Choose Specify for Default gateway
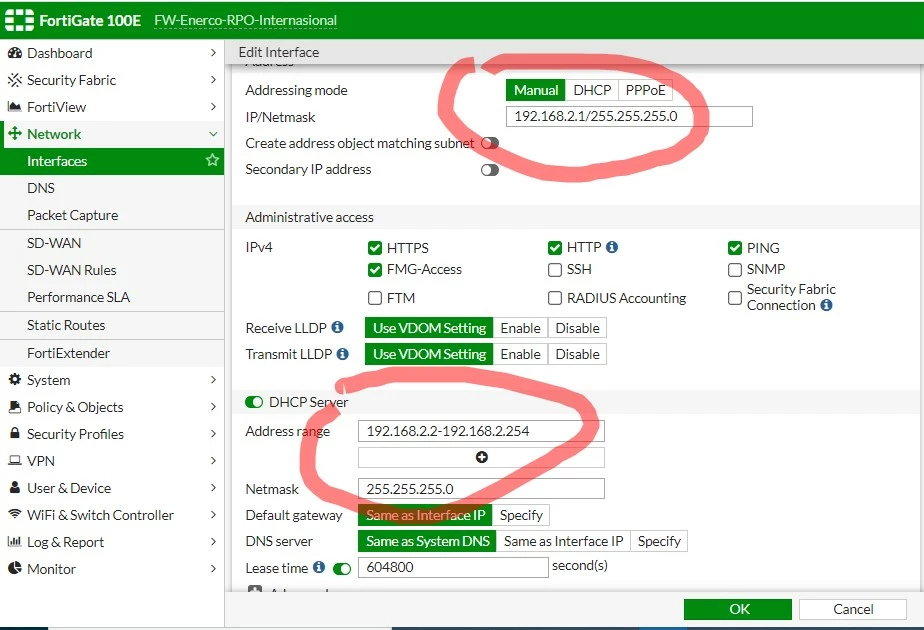 coord(521,515)
